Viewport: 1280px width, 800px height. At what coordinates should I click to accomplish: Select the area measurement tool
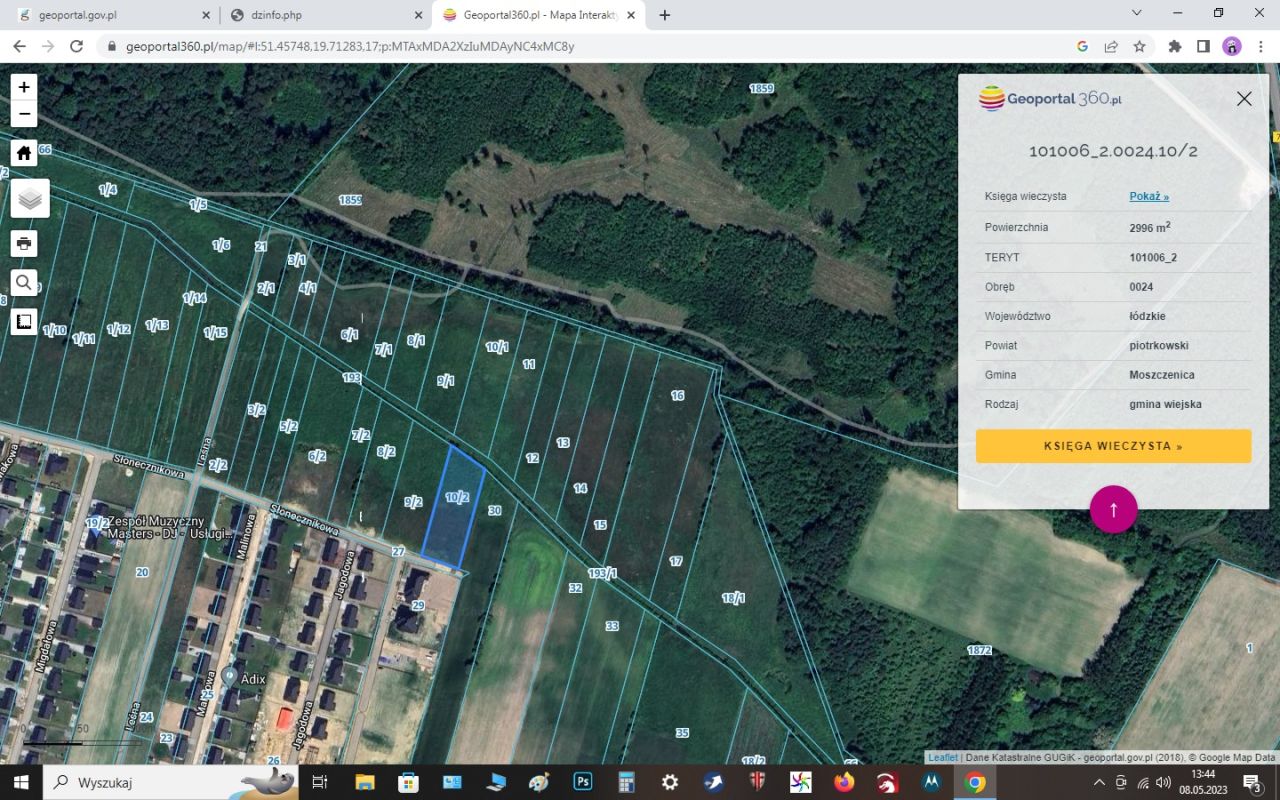click(23, 320)
